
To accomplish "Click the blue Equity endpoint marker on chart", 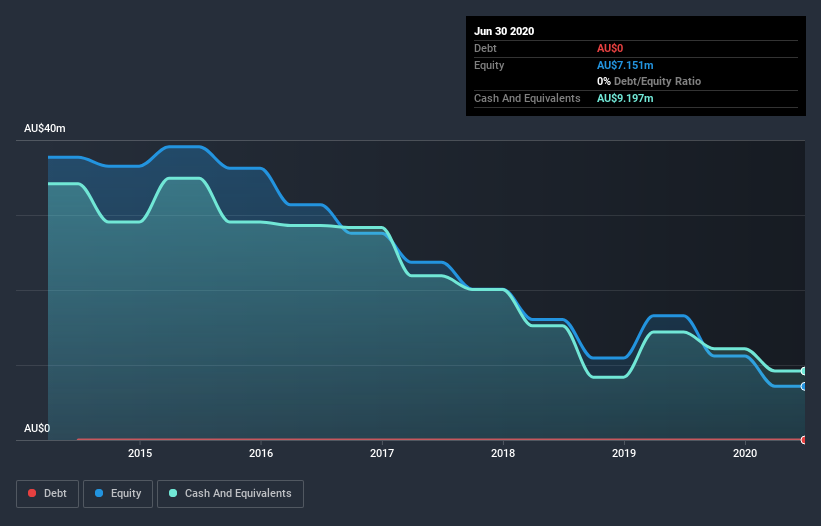I will point(804,386).
